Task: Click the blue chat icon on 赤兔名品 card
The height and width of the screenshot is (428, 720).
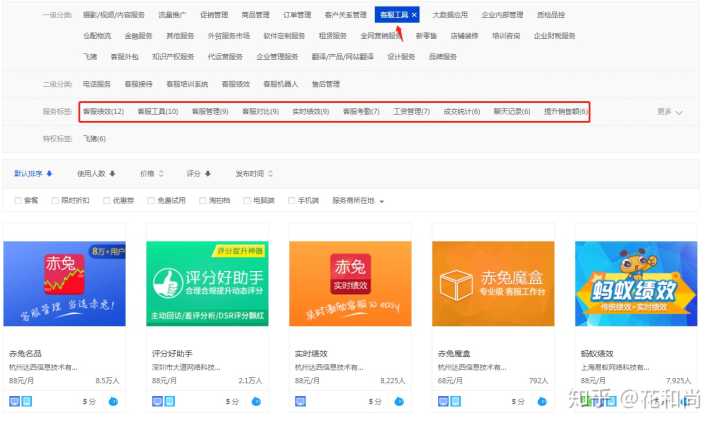Action: 113,401
